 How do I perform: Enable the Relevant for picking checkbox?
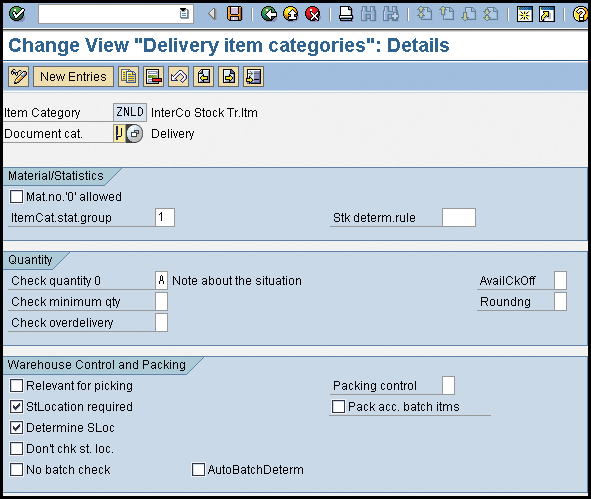[16, 386]
